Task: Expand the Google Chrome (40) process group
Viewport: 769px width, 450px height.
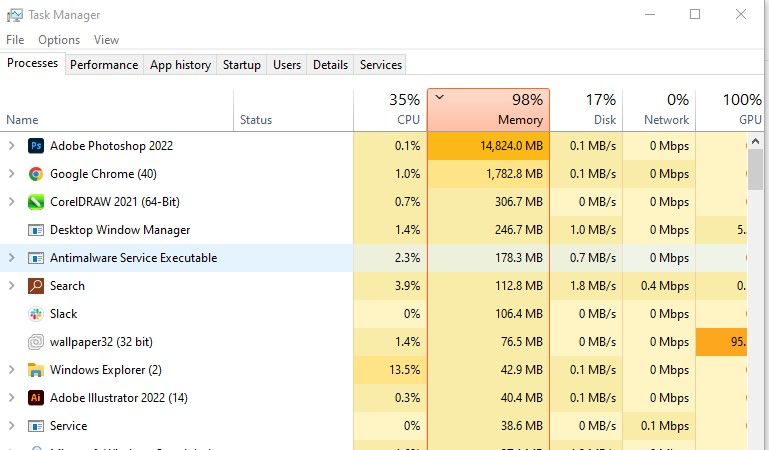Action: [12, 174]
